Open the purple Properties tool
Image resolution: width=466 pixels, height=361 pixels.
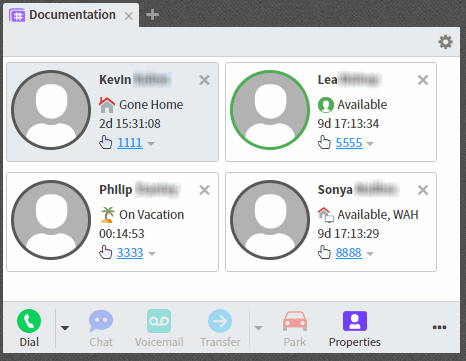tap(355, 321)
